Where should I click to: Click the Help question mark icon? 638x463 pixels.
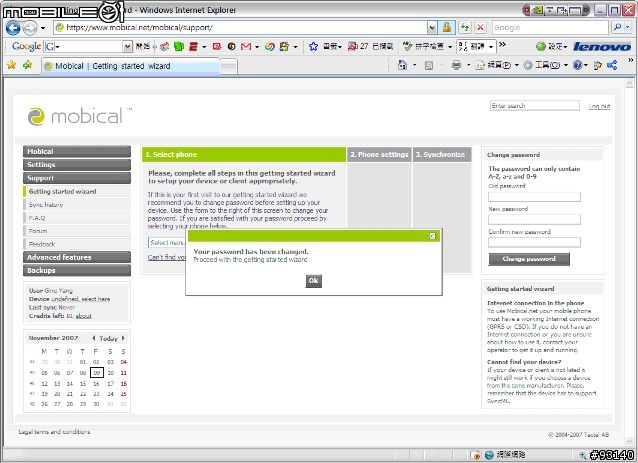click(x=577, y=65)
